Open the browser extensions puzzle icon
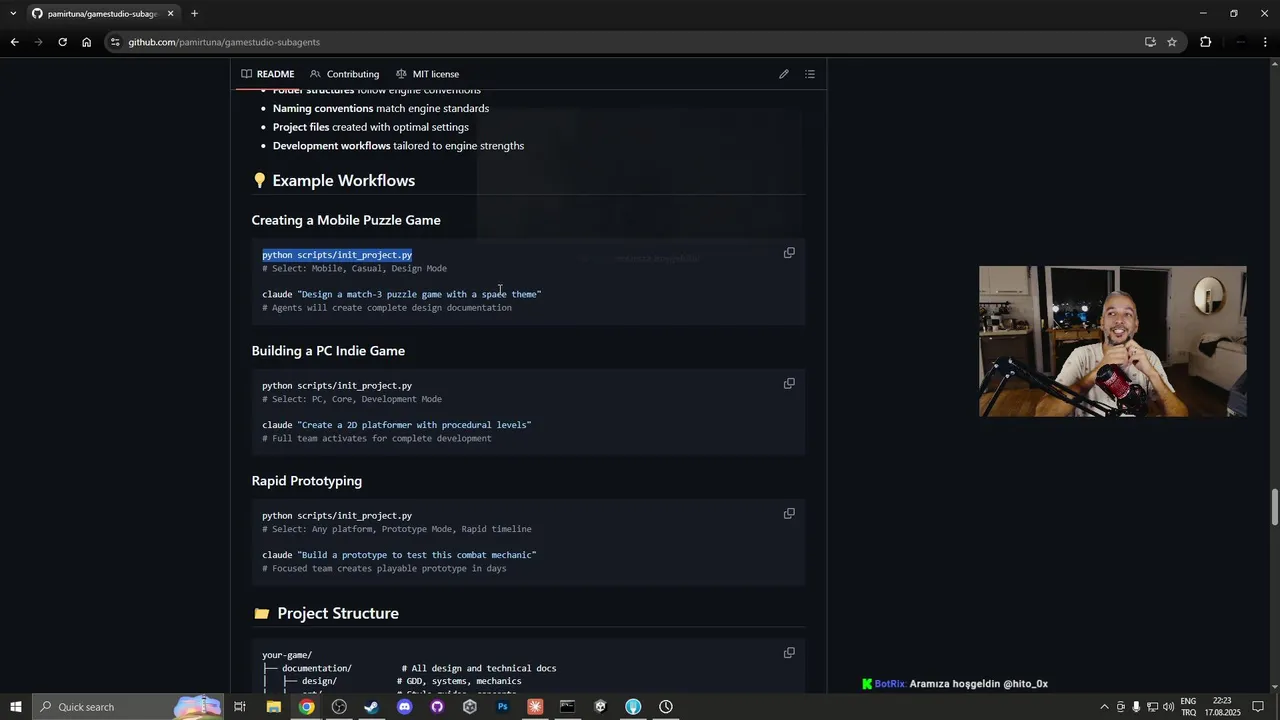This screenshot has height=720, width=1280. 1205,42
